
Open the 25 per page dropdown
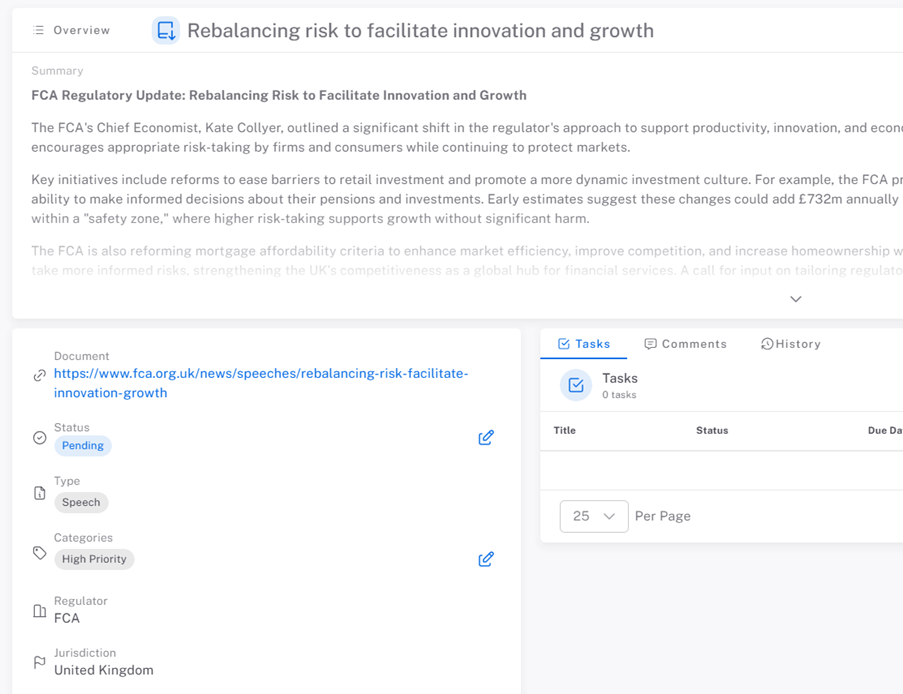pyautogui.click(x=594, y=516)
